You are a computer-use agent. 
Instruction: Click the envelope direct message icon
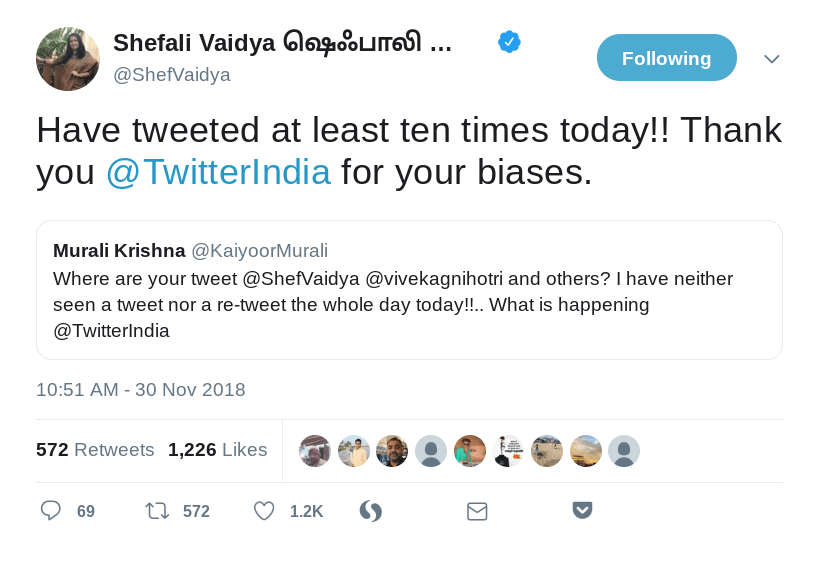[x=477, y=511]
